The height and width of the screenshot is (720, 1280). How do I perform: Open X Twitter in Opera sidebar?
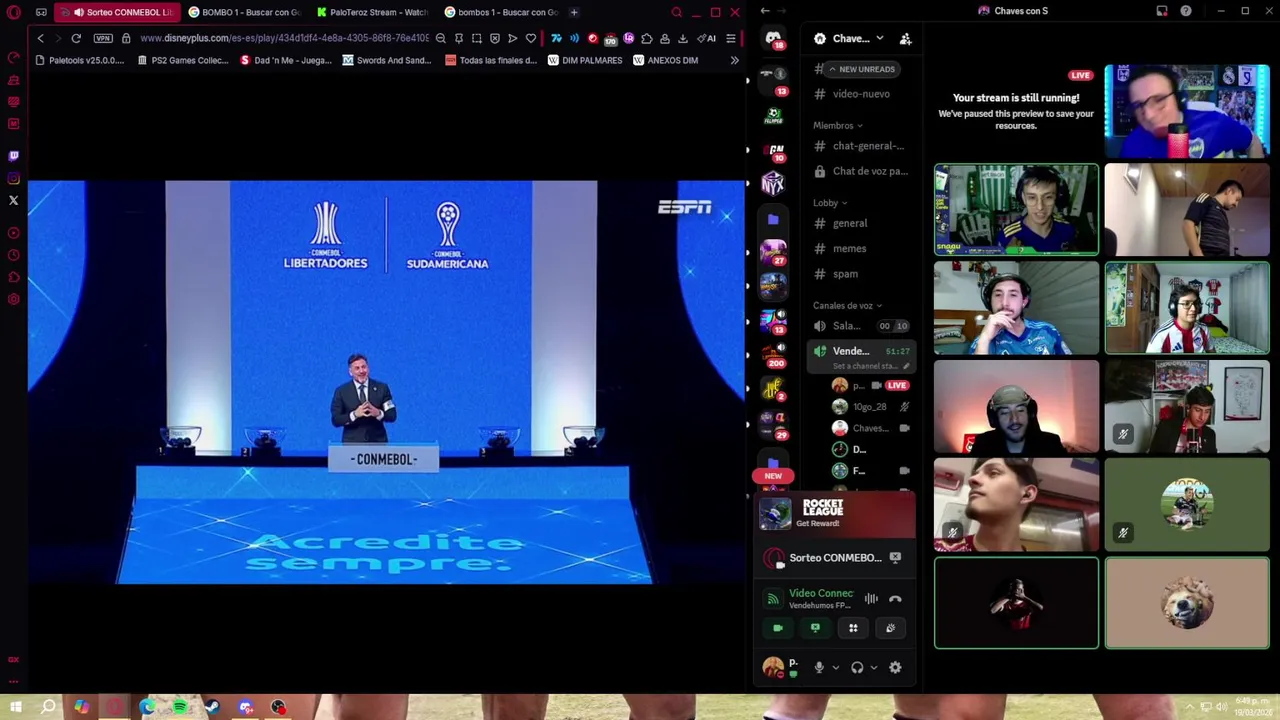coord(13,200)
